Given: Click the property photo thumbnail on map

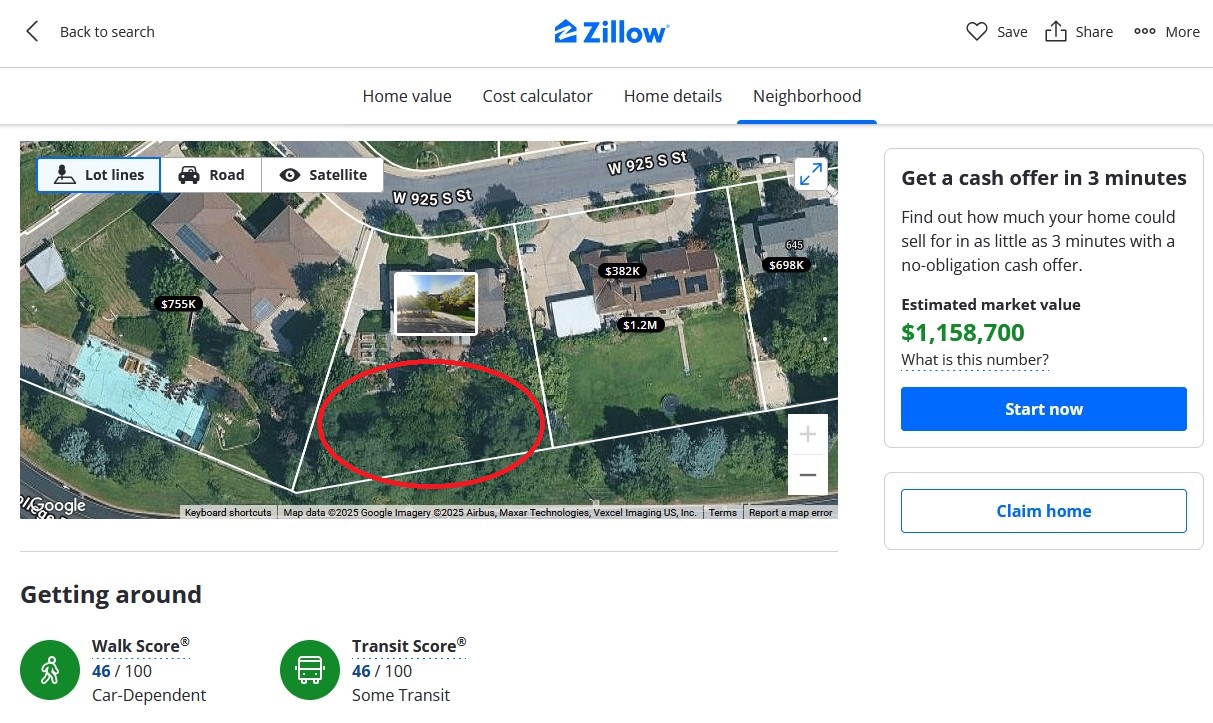Looking at the screenshot, I should [x=436, y=303].
